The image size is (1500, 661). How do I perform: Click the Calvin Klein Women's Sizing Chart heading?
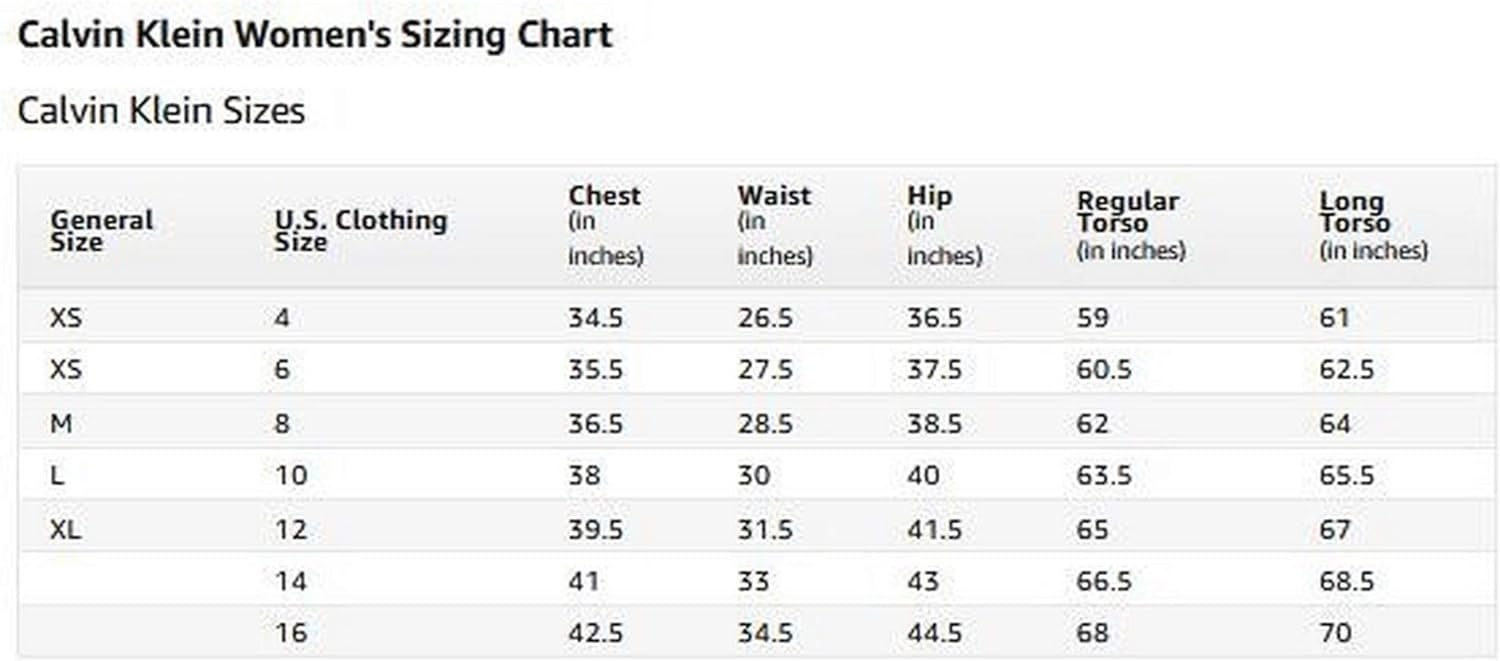[x=315, y=36]
